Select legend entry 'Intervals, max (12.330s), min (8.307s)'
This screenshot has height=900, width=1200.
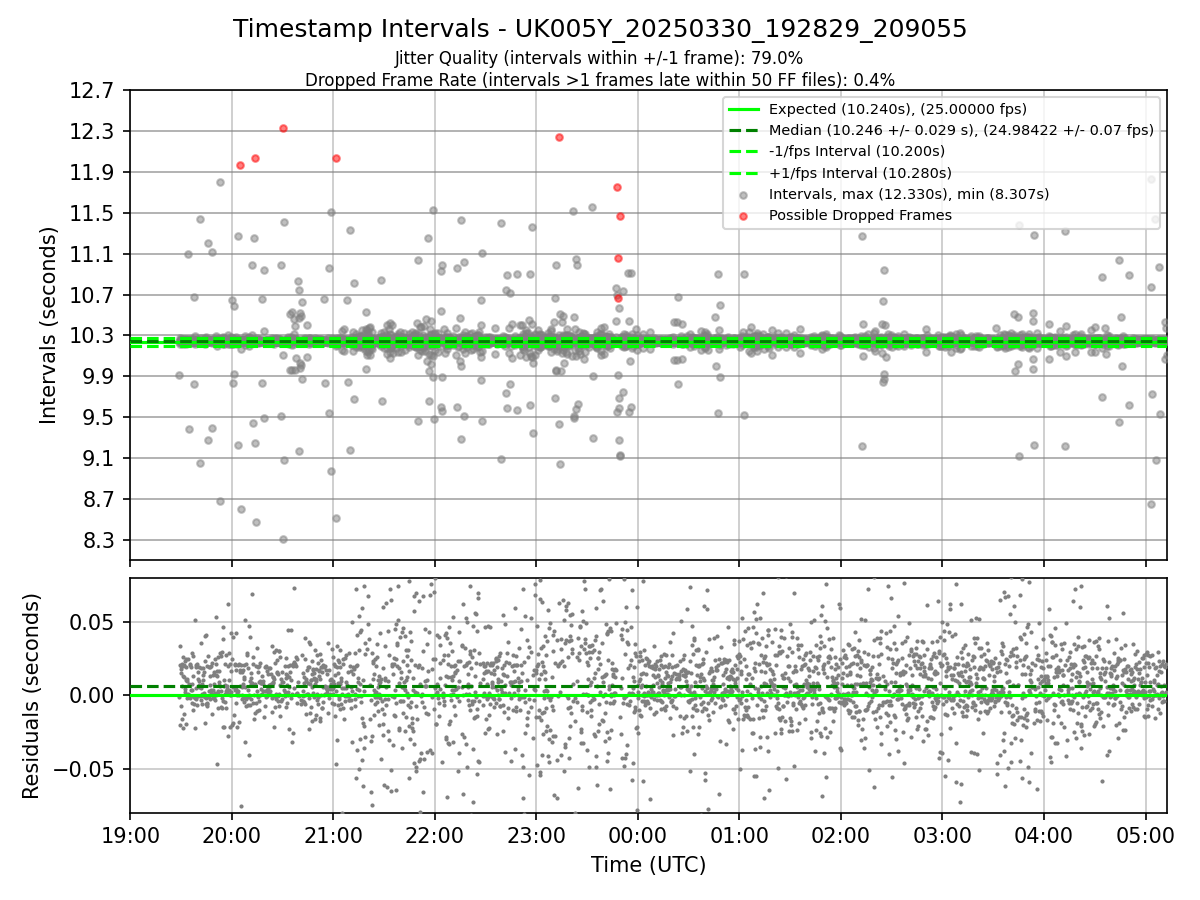point(909,194)
